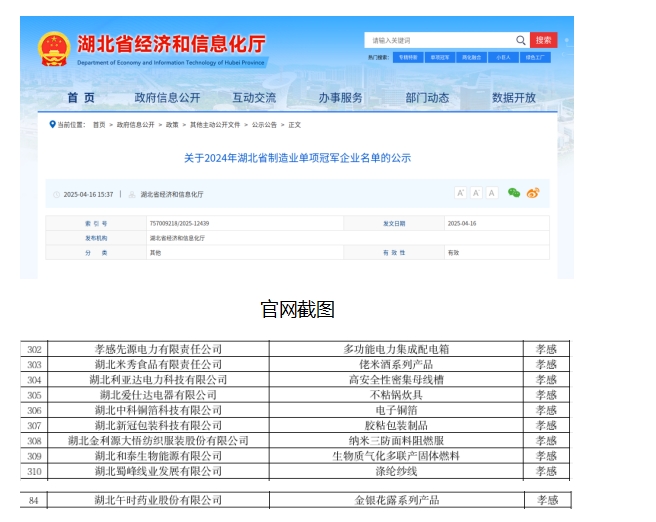656x522 pixels.
Task: Share the notice via the Weibo icon
Action: point(533,193)
